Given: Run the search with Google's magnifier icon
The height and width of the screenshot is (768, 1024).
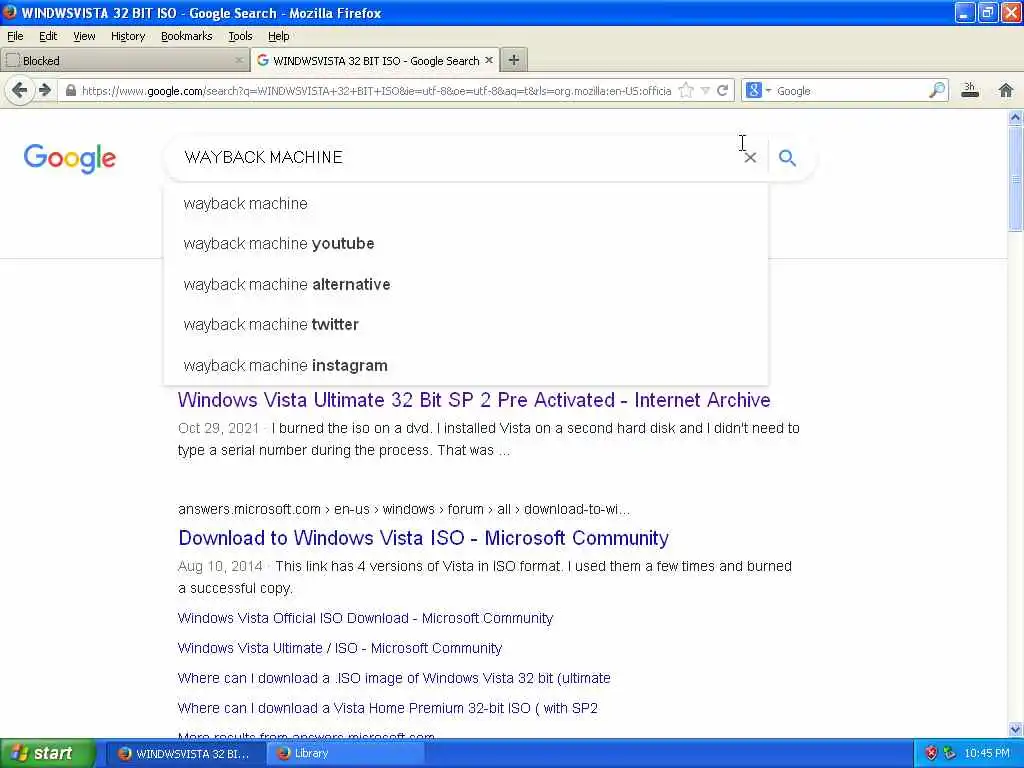Looking at the screenshot, I should [x=787, y=157].
